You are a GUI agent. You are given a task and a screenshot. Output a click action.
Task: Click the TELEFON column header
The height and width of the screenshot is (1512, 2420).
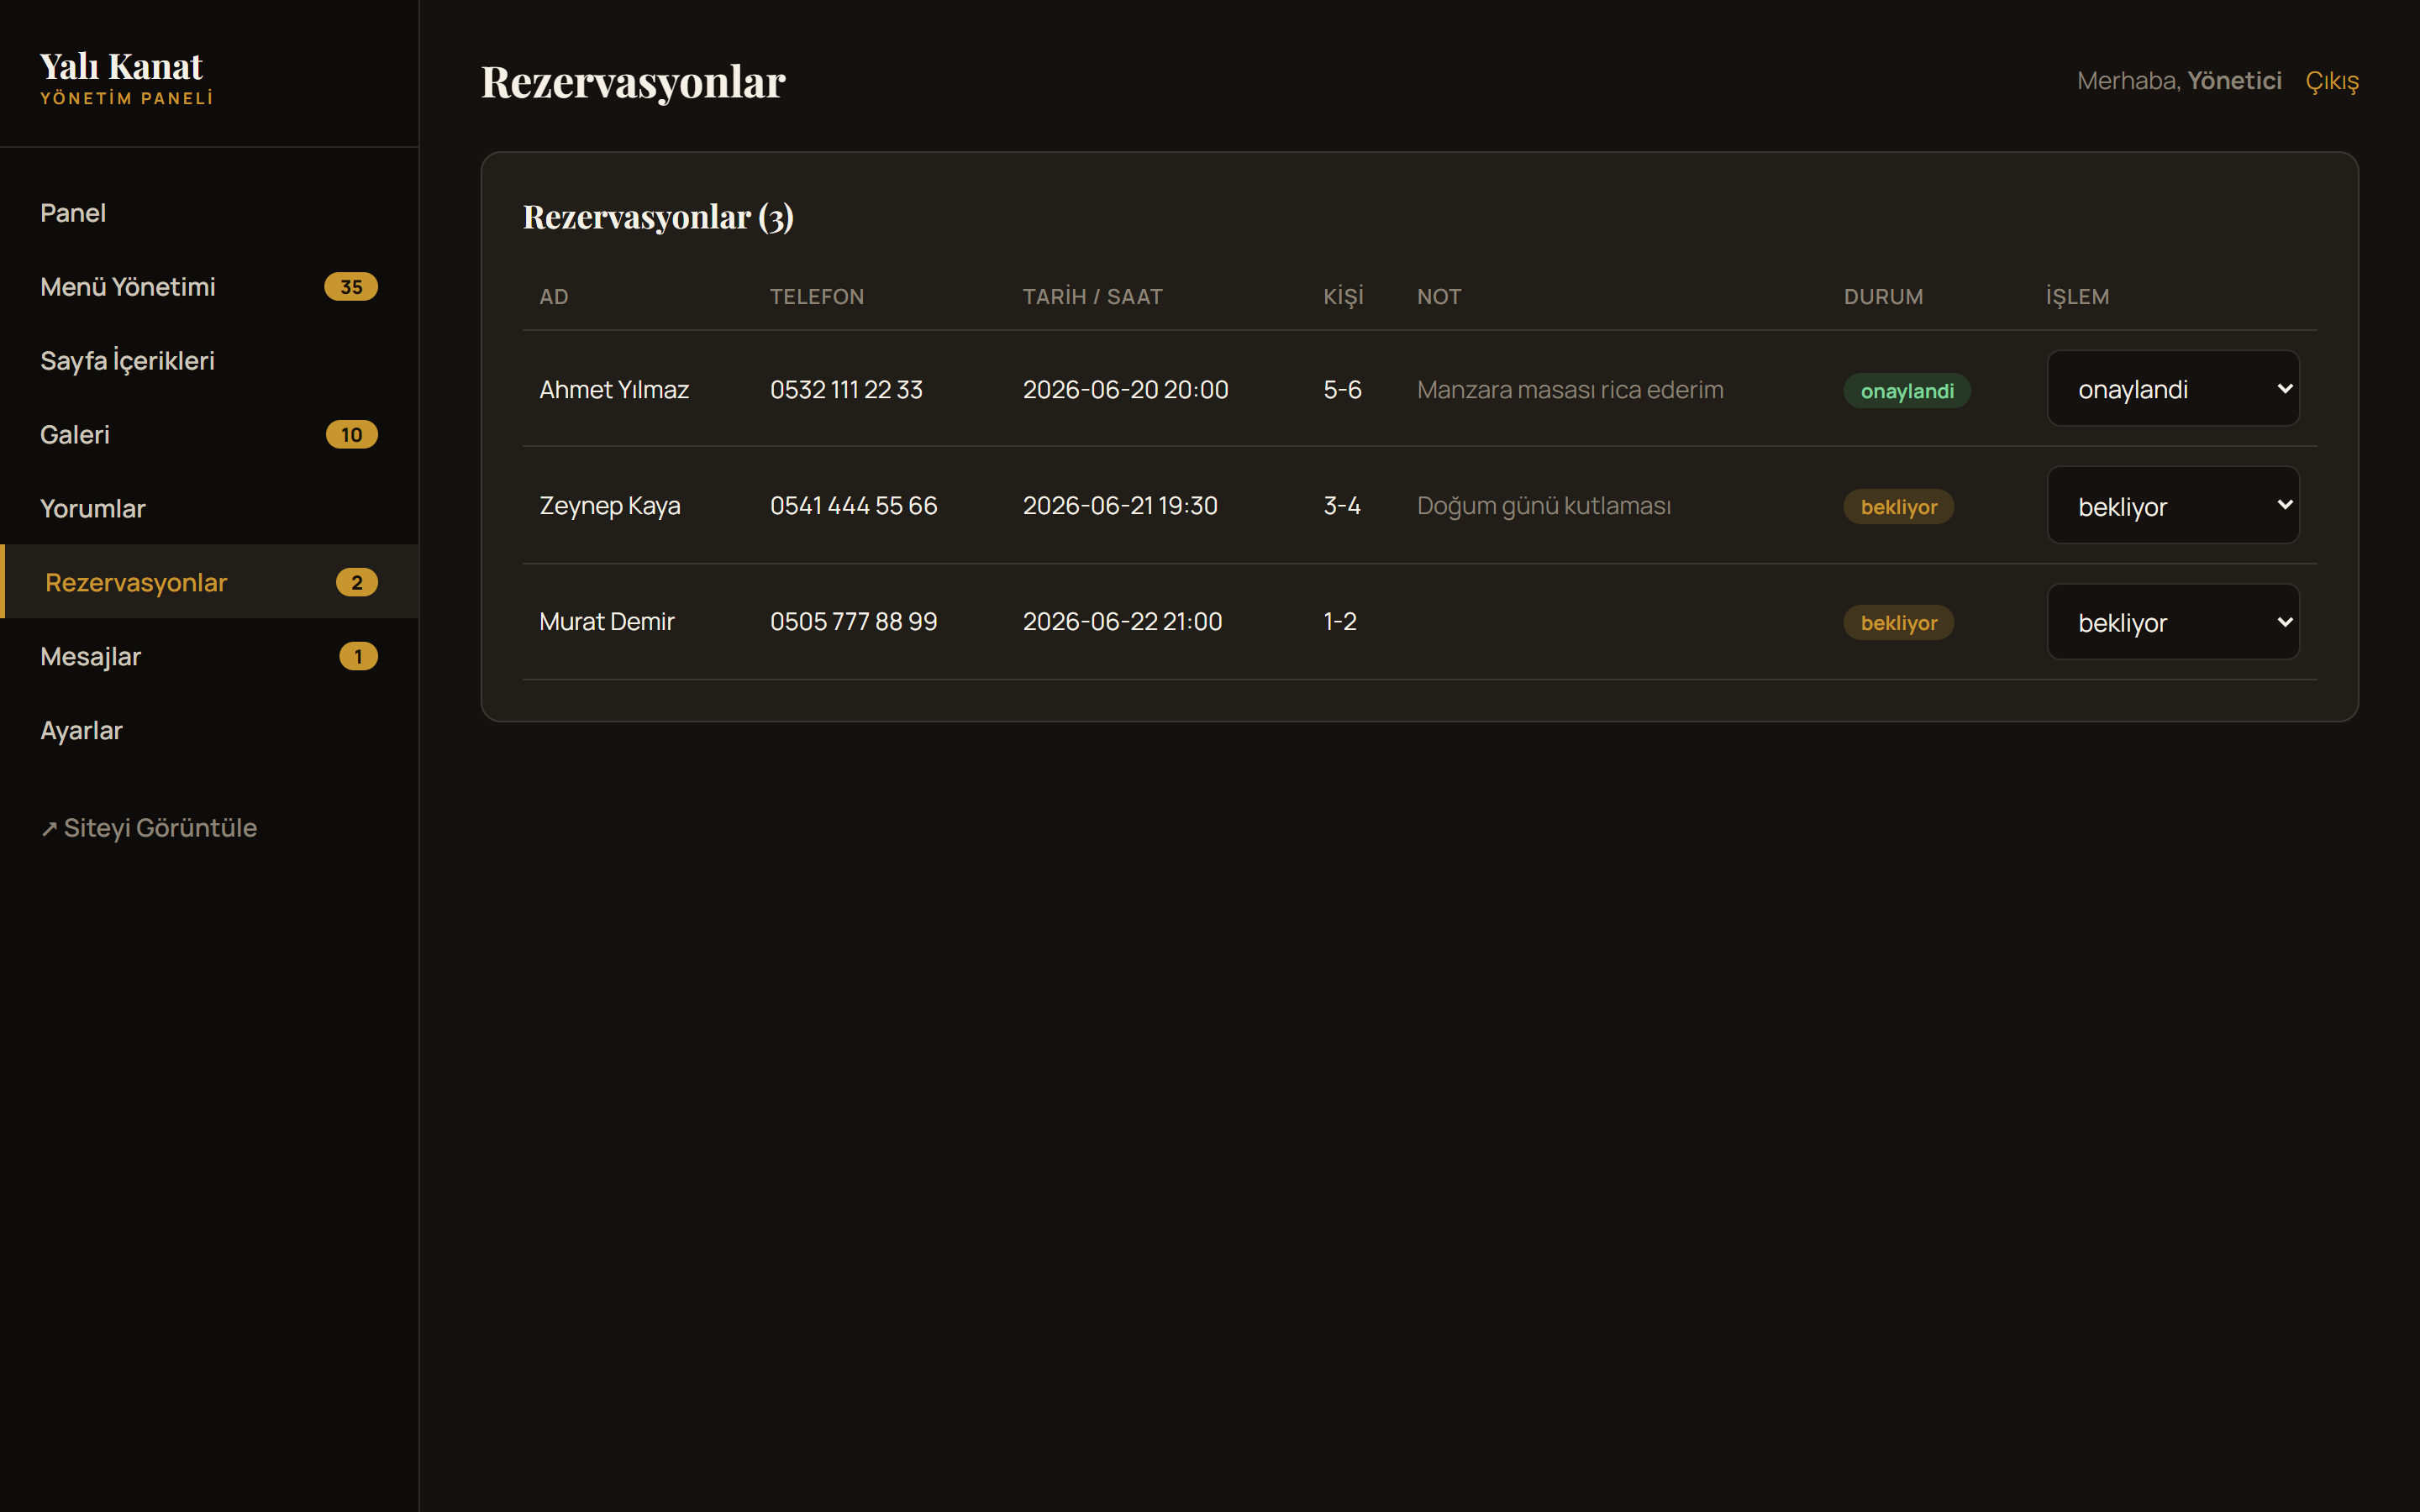[817, 297]
